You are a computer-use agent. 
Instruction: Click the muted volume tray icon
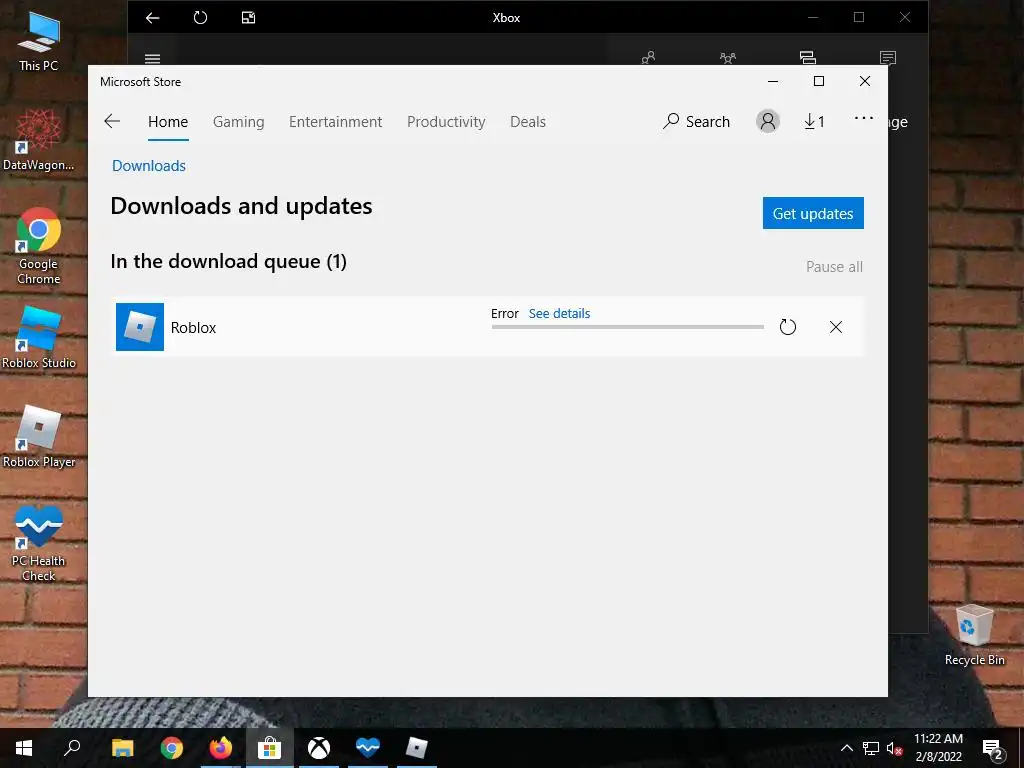tap(895, 748)
